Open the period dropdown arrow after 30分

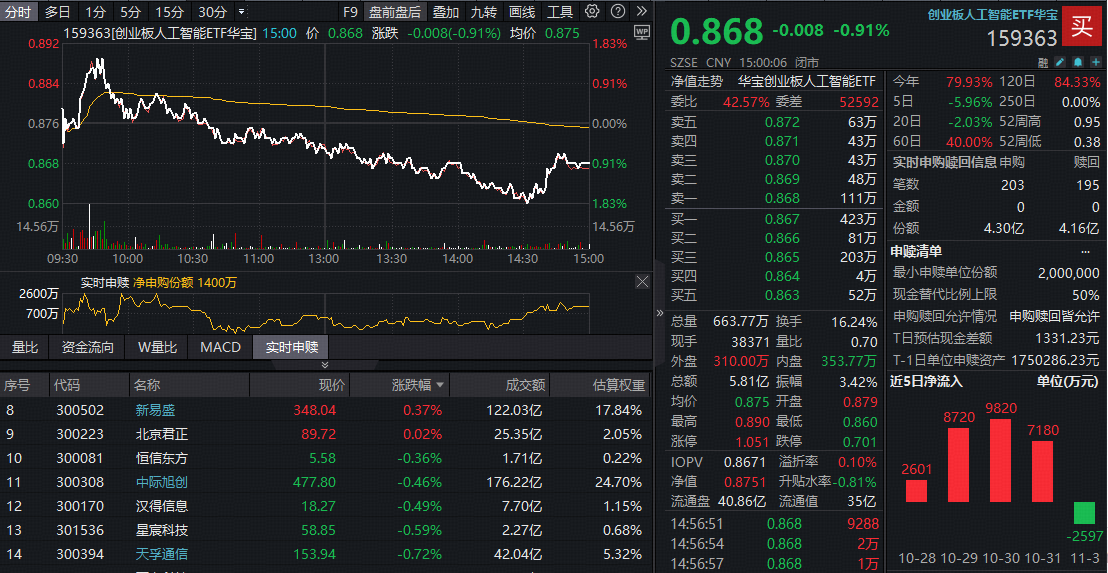click(241, 13)
